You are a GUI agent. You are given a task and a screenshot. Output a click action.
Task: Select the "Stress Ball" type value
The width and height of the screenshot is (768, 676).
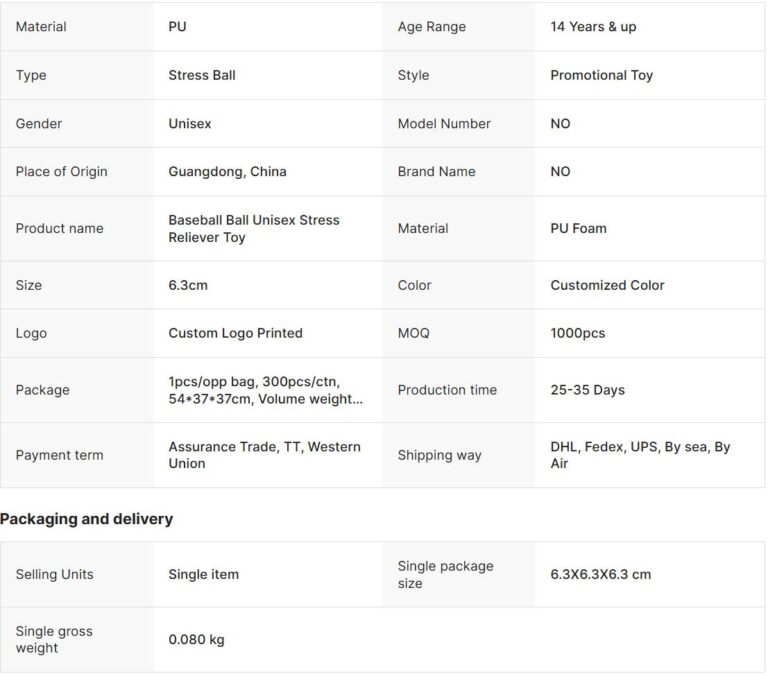(x=202, y=75)
